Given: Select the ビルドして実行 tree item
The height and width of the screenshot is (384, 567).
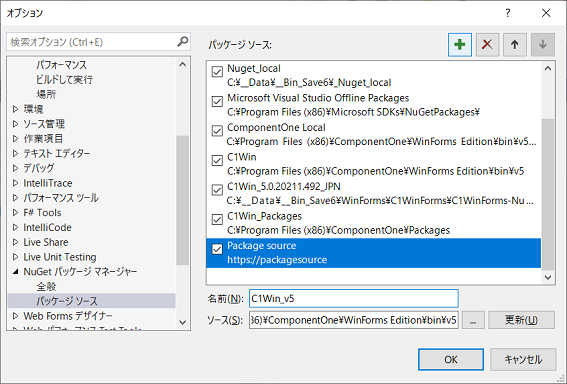Looking at the screenshot, I should 64,80.
